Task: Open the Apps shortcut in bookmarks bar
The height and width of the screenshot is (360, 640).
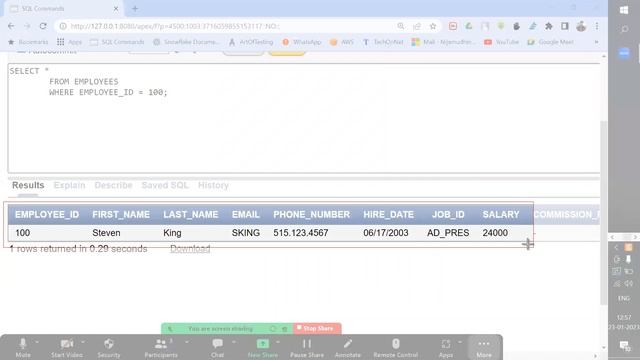Action: coord(69,42)
